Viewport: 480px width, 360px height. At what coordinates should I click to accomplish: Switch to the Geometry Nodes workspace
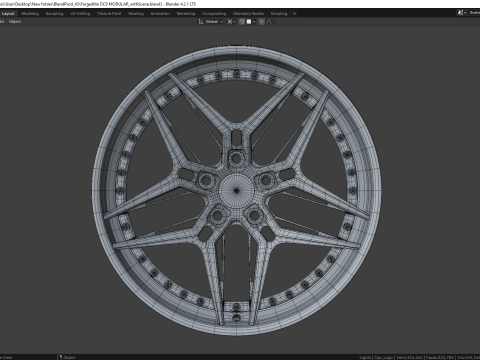pyautogui.click(x=248, y=14)
